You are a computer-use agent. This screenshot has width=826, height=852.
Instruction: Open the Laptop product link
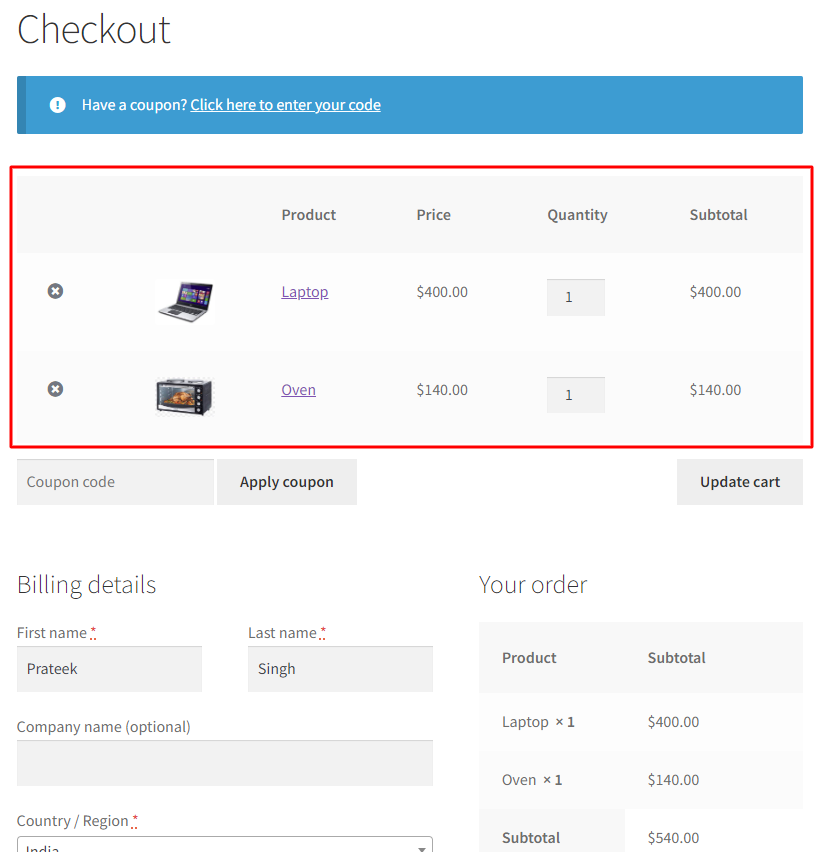(x=305, y=292)
